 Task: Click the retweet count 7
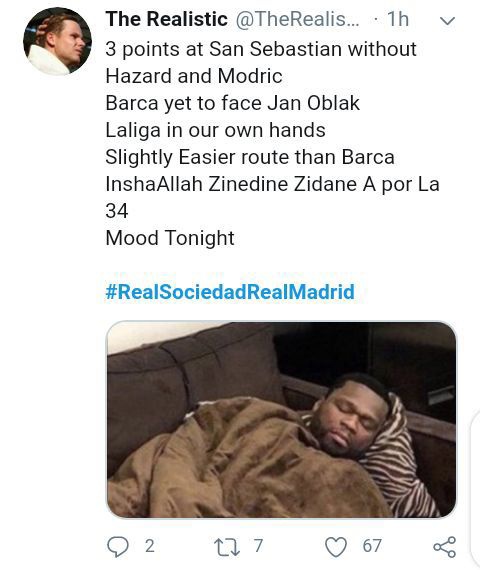point(258,546)
